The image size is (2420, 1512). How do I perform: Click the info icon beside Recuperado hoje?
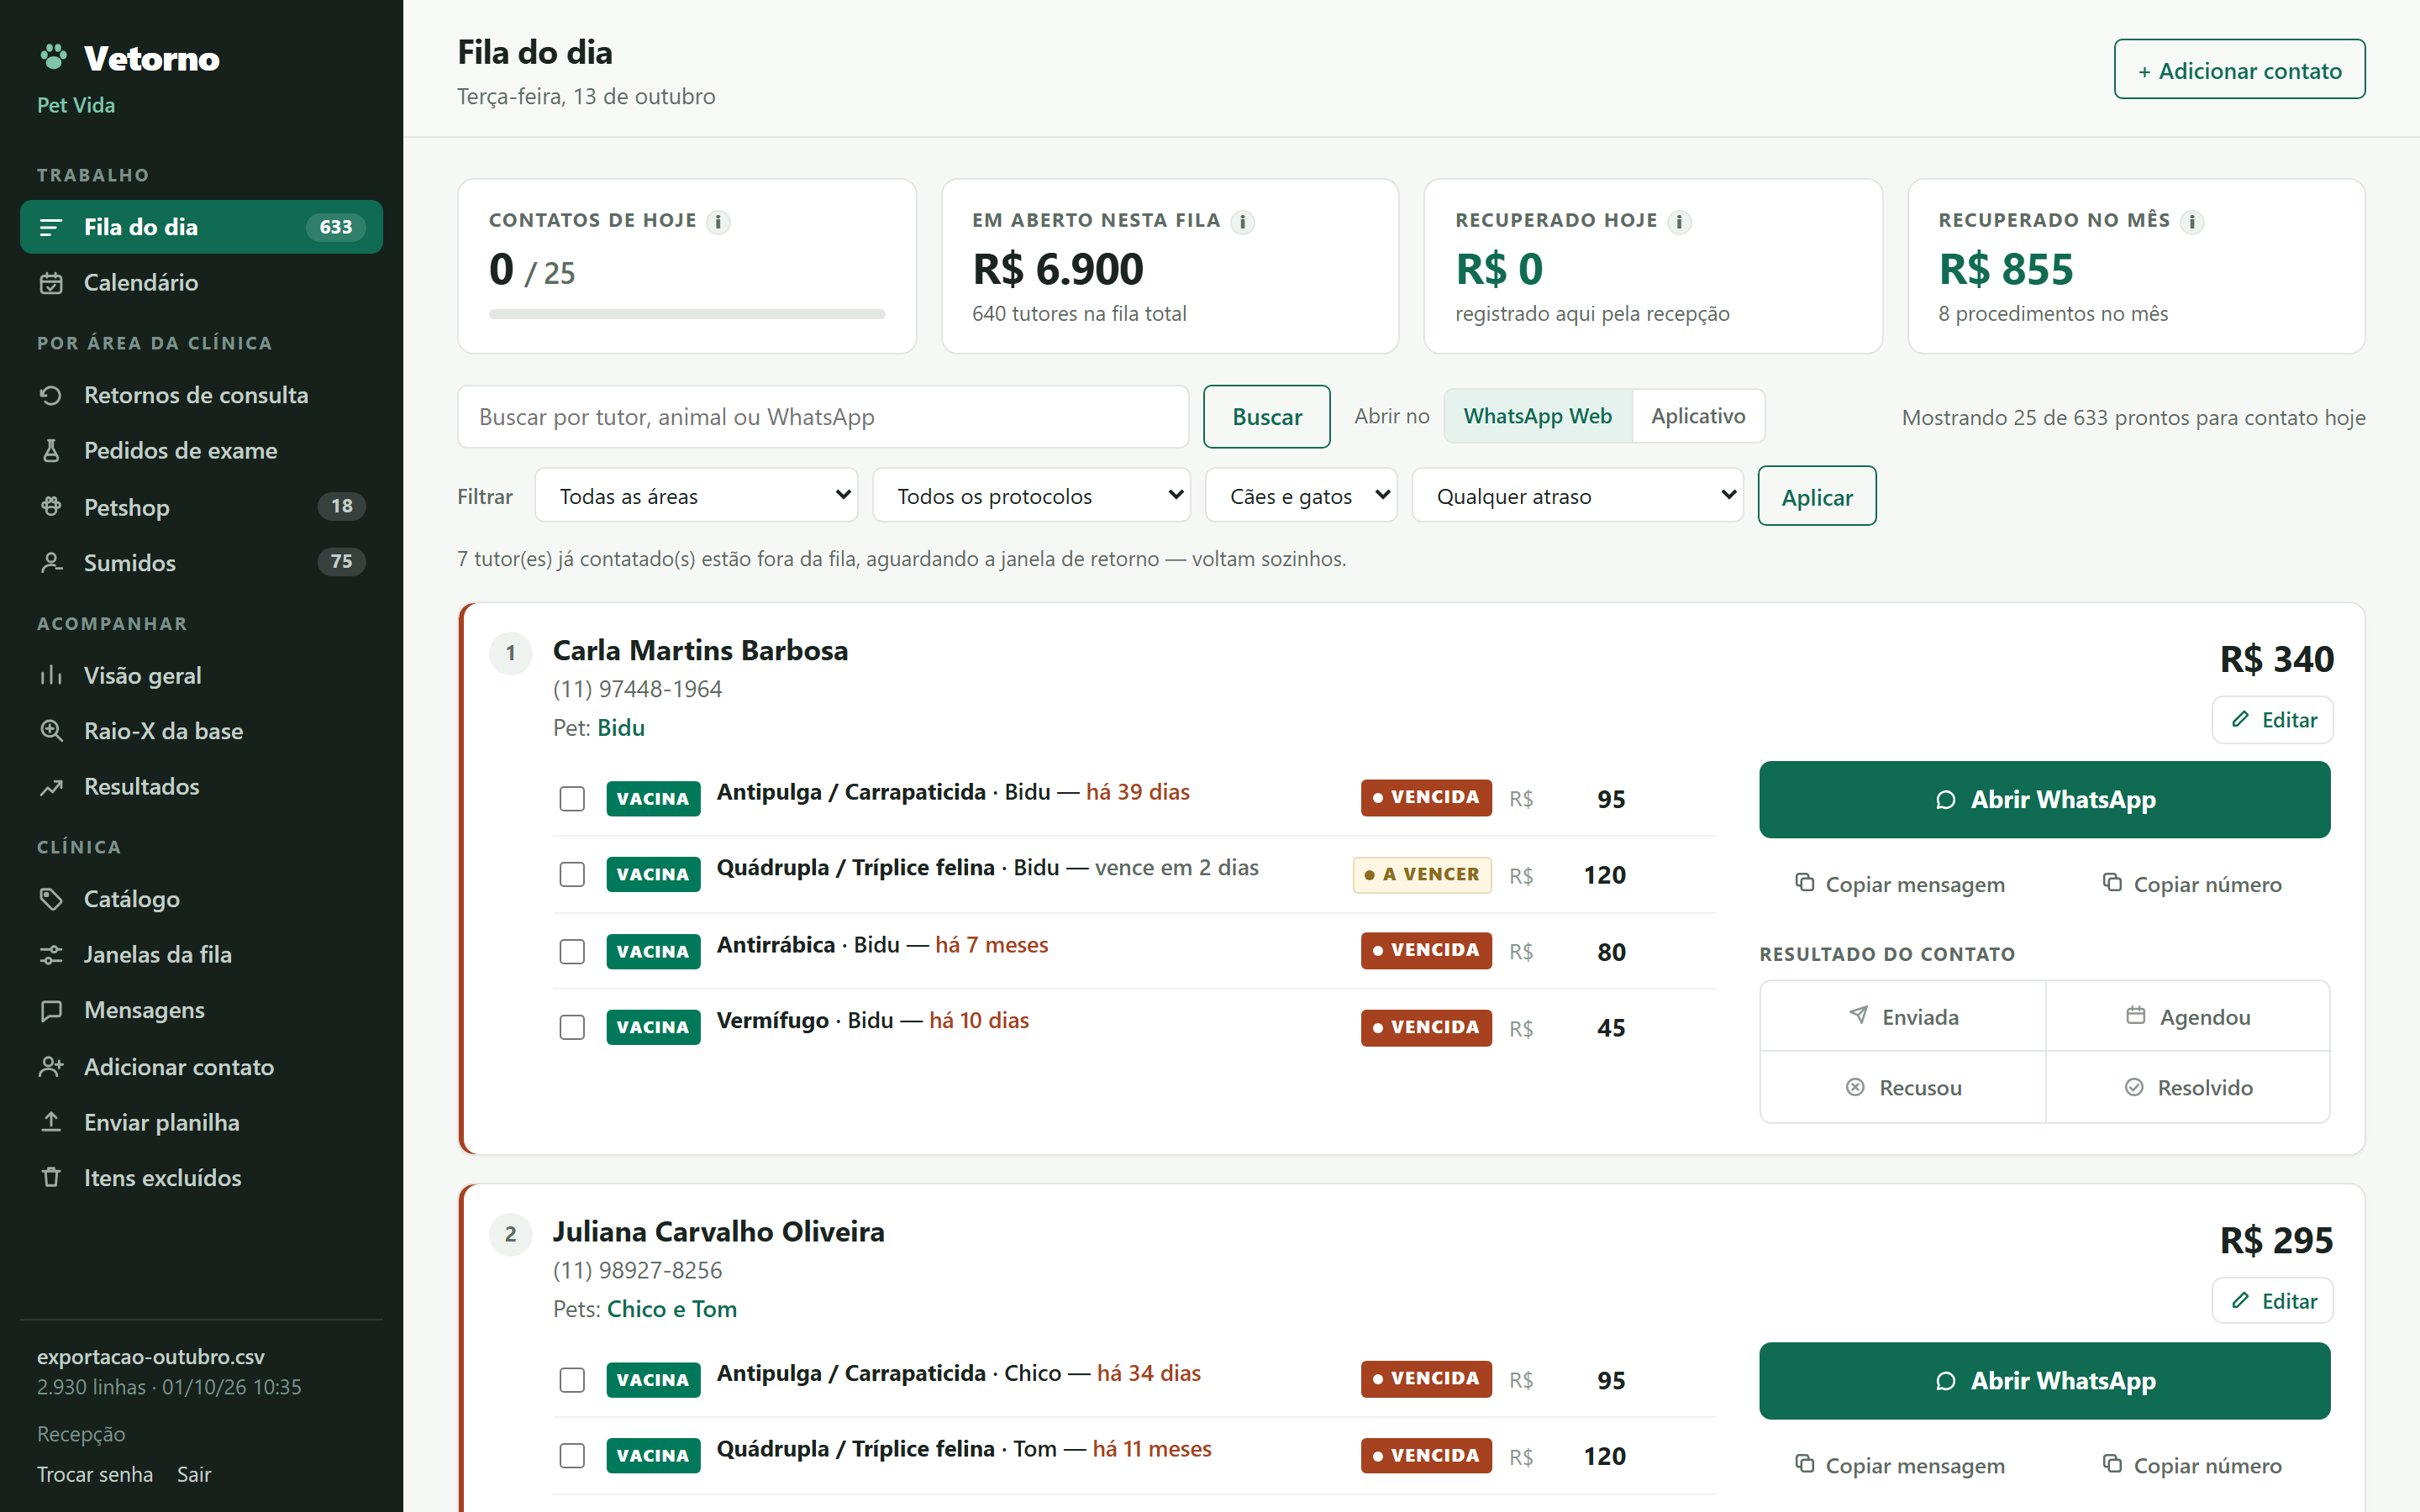coord(1679,222)
